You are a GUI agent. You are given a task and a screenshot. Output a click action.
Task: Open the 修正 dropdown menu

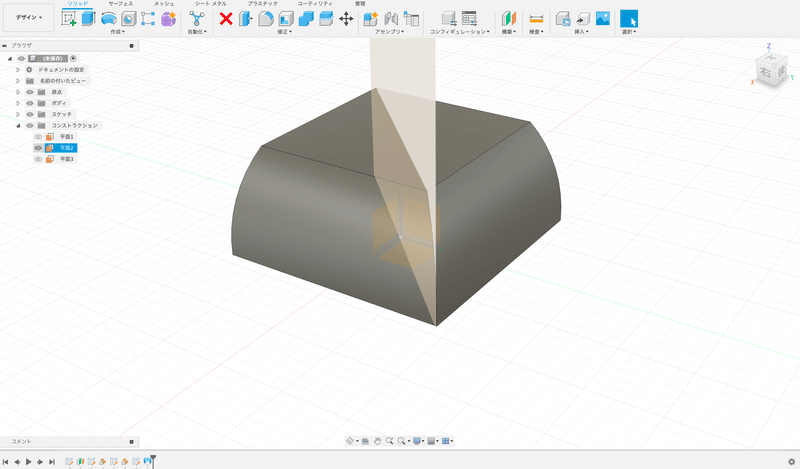[x=285, y=32]
